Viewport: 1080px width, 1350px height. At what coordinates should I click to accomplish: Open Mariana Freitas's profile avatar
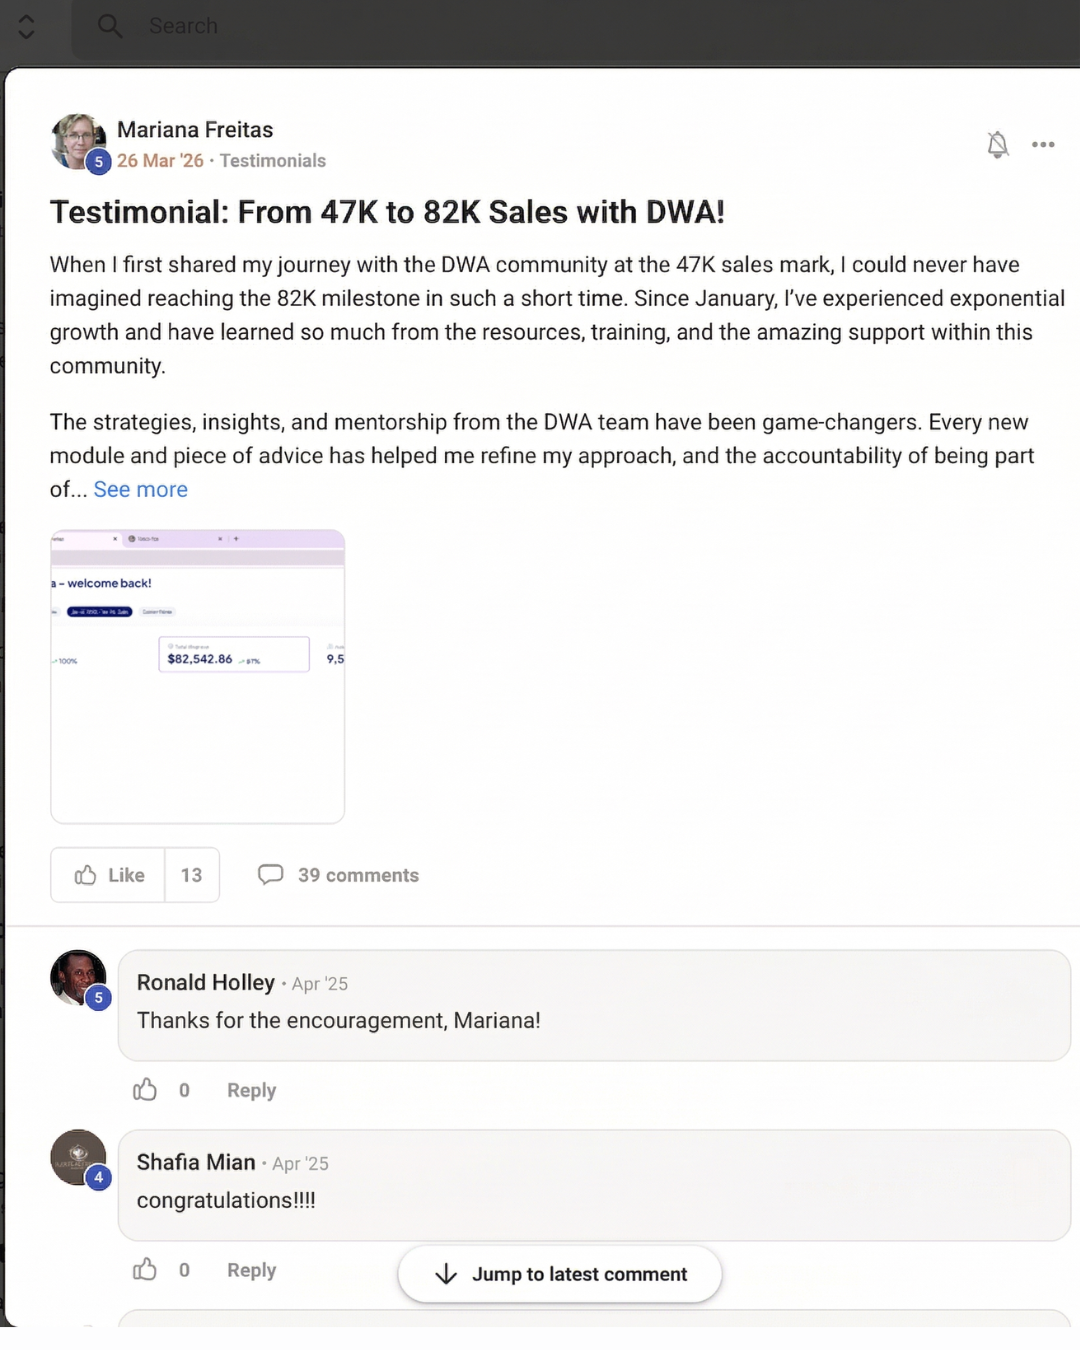tap(77, 141)
